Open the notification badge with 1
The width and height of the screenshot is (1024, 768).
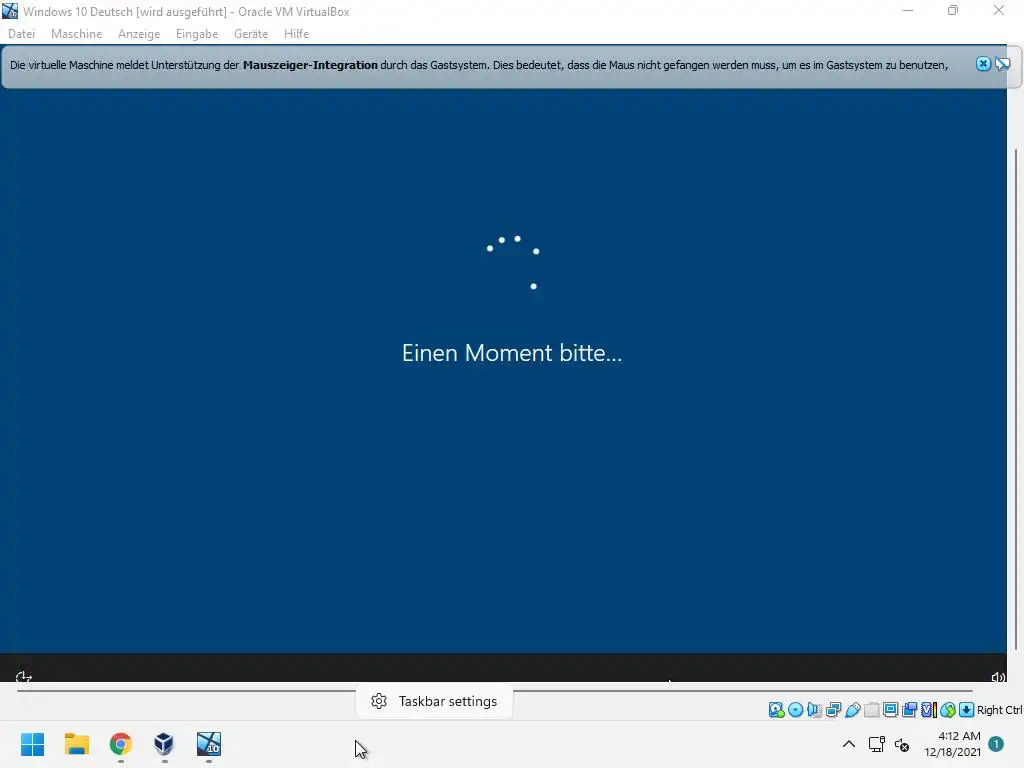click(996, 744)
